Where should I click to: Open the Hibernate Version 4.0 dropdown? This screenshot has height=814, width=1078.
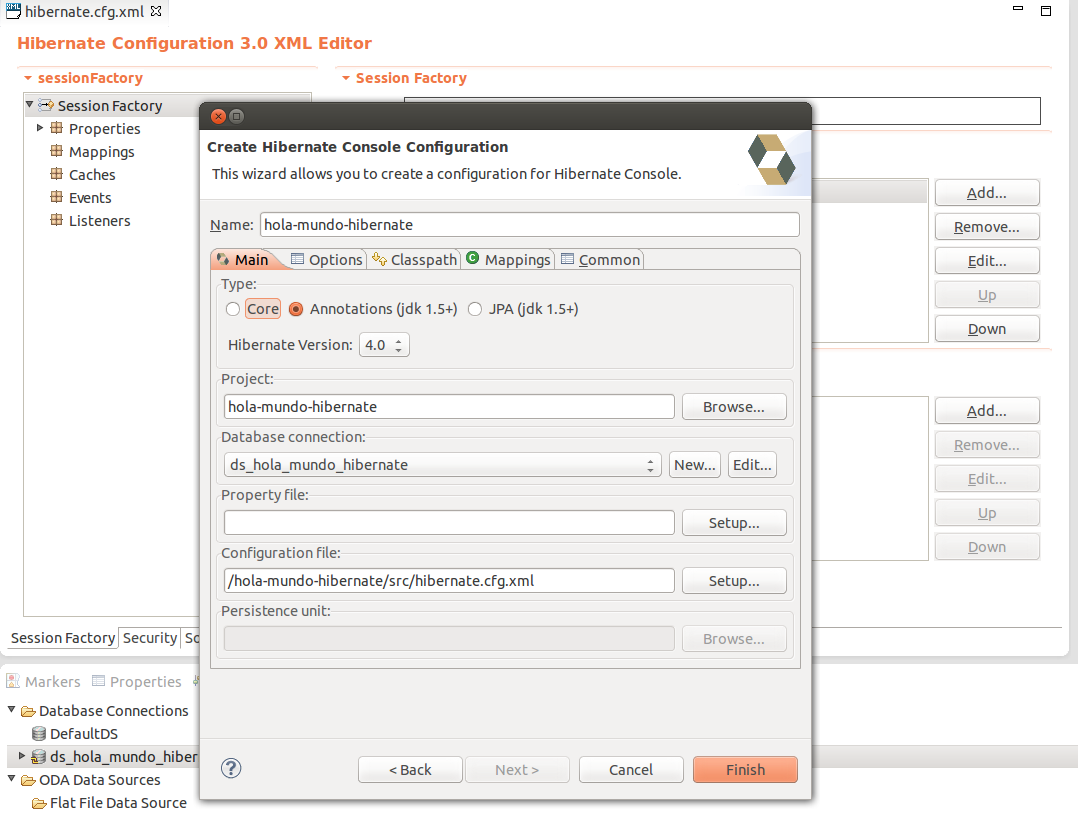click(384, 344)
